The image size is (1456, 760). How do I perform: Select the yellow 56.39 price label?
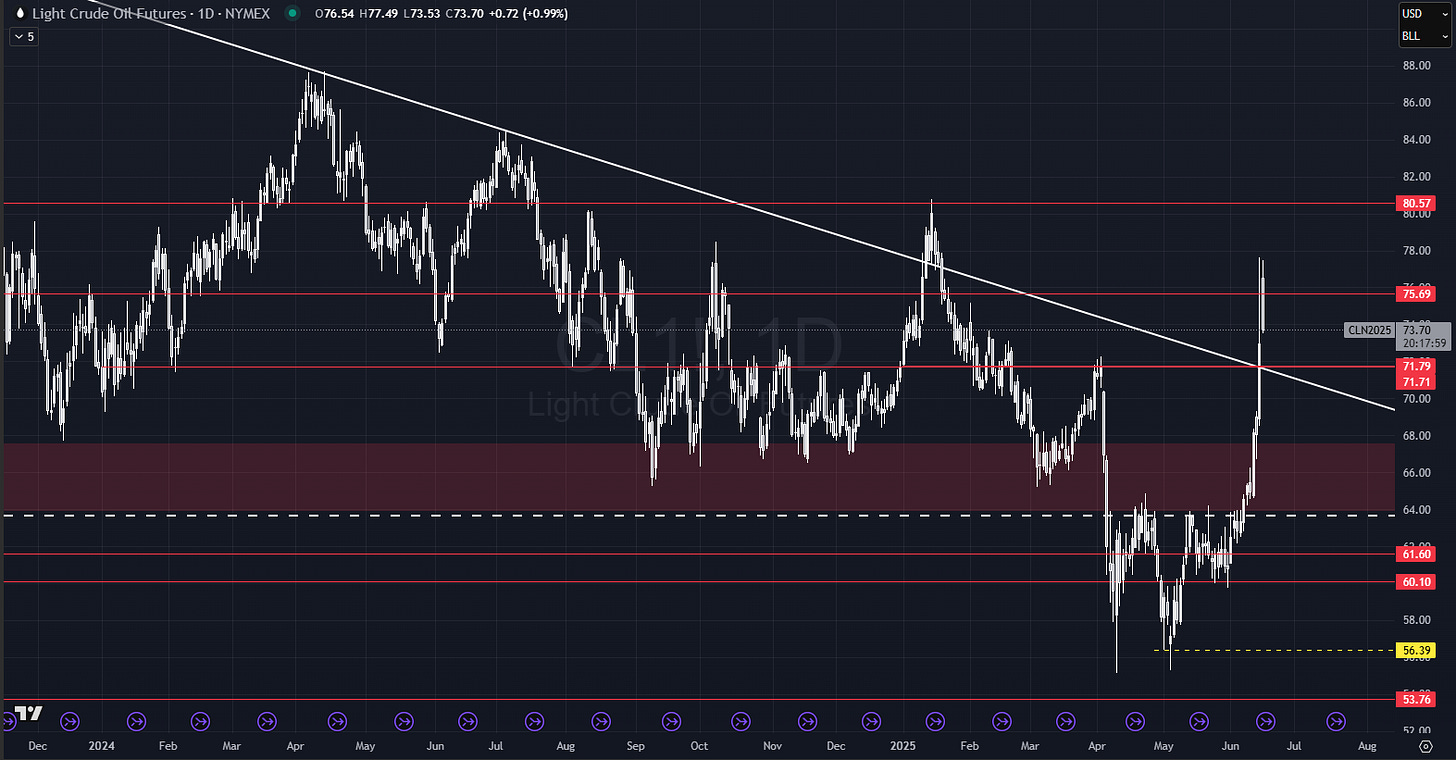(1417, 650)
